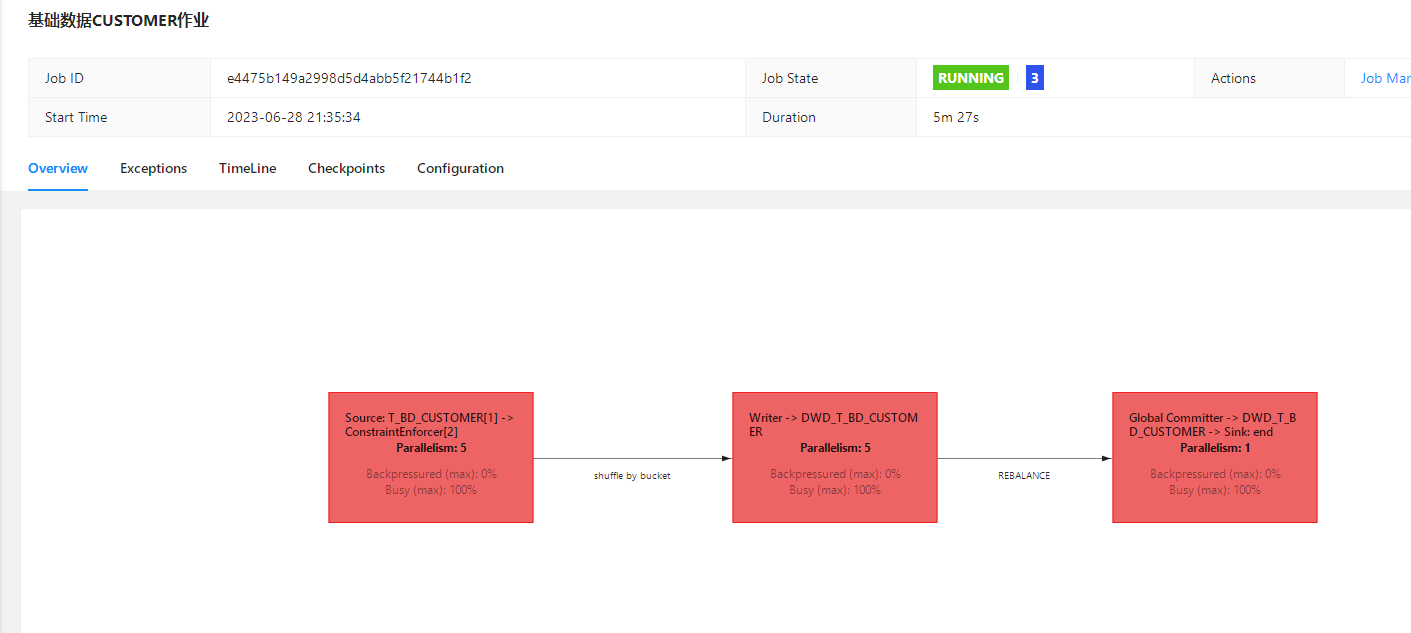The height and width of the screenshot is (633, 1411).
Task: Click 'Parallelism: 5' in the Writer node
Action: pyautogui.click(x=835, y=448)
